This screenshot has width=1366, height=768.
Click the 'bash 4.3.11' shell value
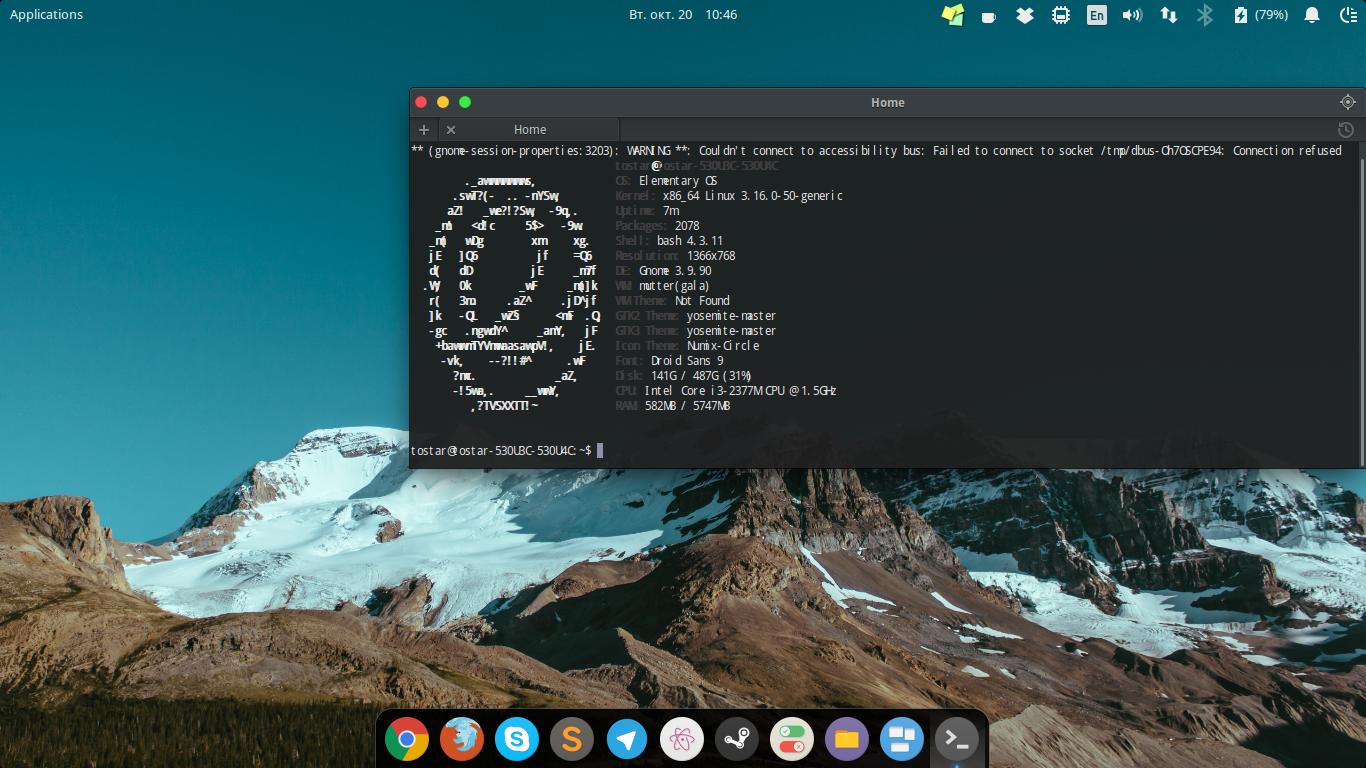coord(690,241)
